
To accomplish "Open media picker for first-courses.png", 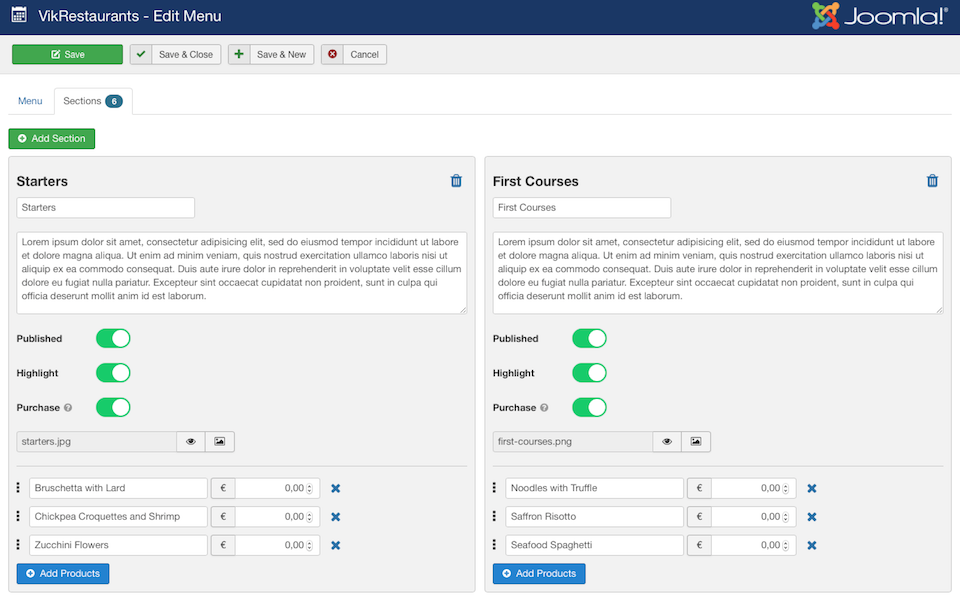I will pos(696,441).
